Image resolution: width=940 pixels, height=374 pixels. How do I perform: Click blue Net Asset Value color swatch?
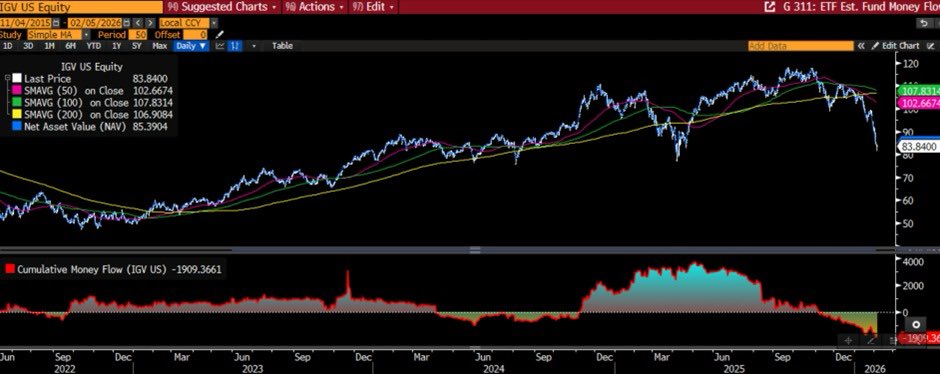tap(16, 126)
